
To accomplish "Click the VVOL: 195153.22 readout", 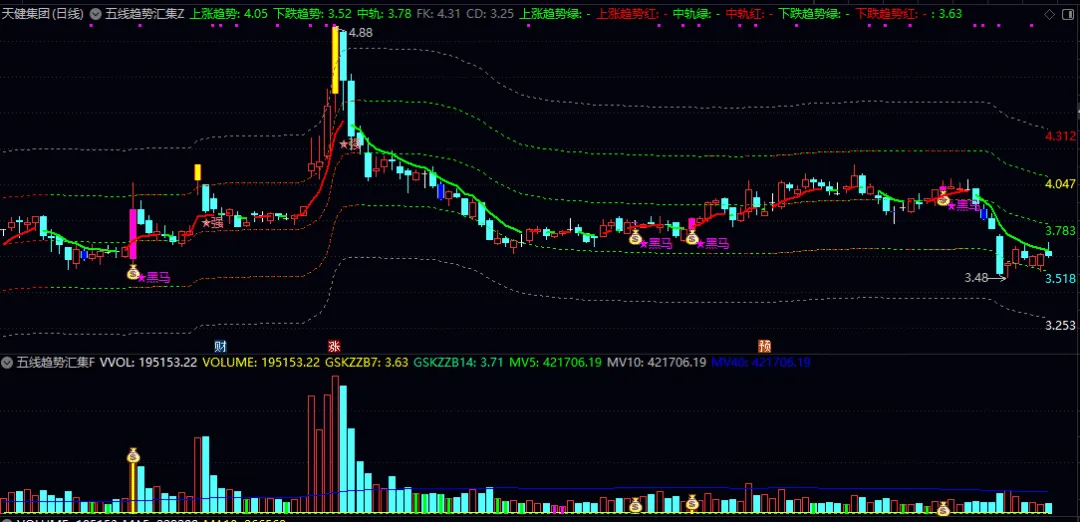I will [149, 362].
